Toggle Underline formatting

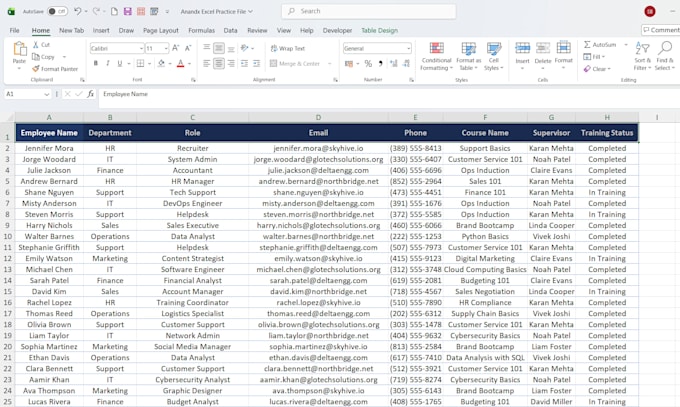click(120, 63)
